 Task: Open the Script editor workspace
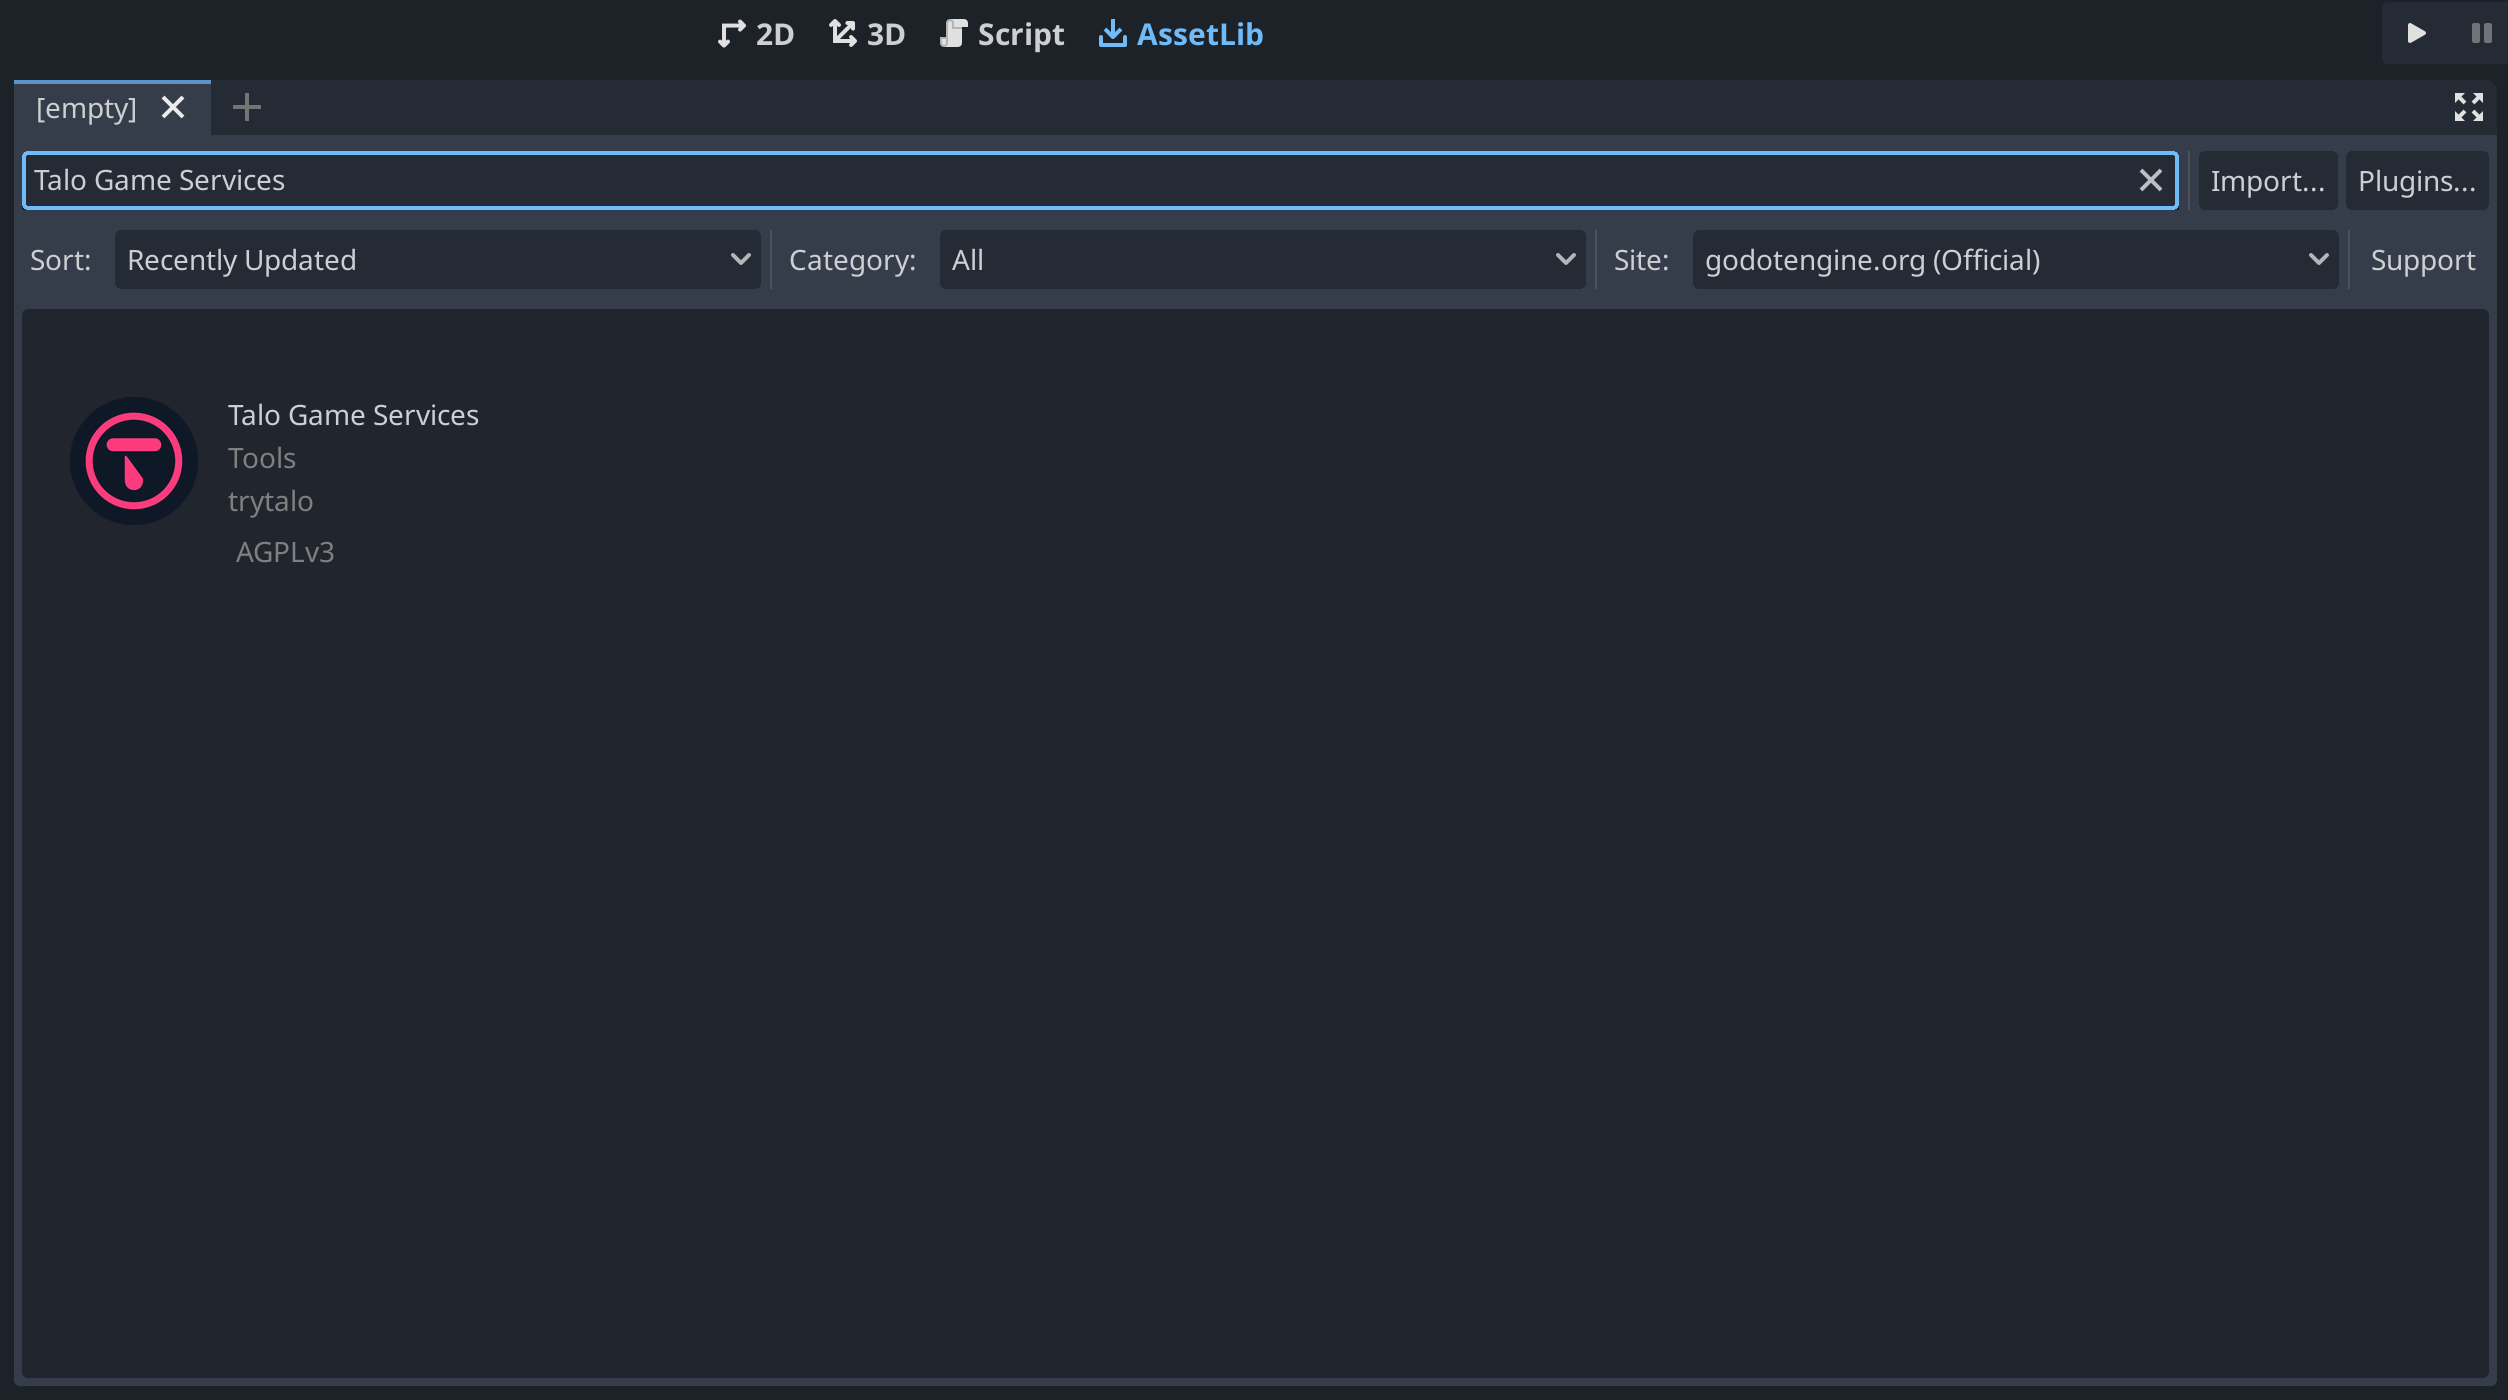(1002, 34)
